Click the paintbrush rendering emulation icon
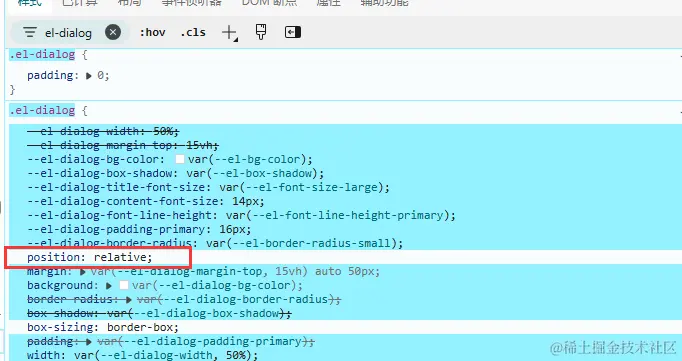 point(261,32)
